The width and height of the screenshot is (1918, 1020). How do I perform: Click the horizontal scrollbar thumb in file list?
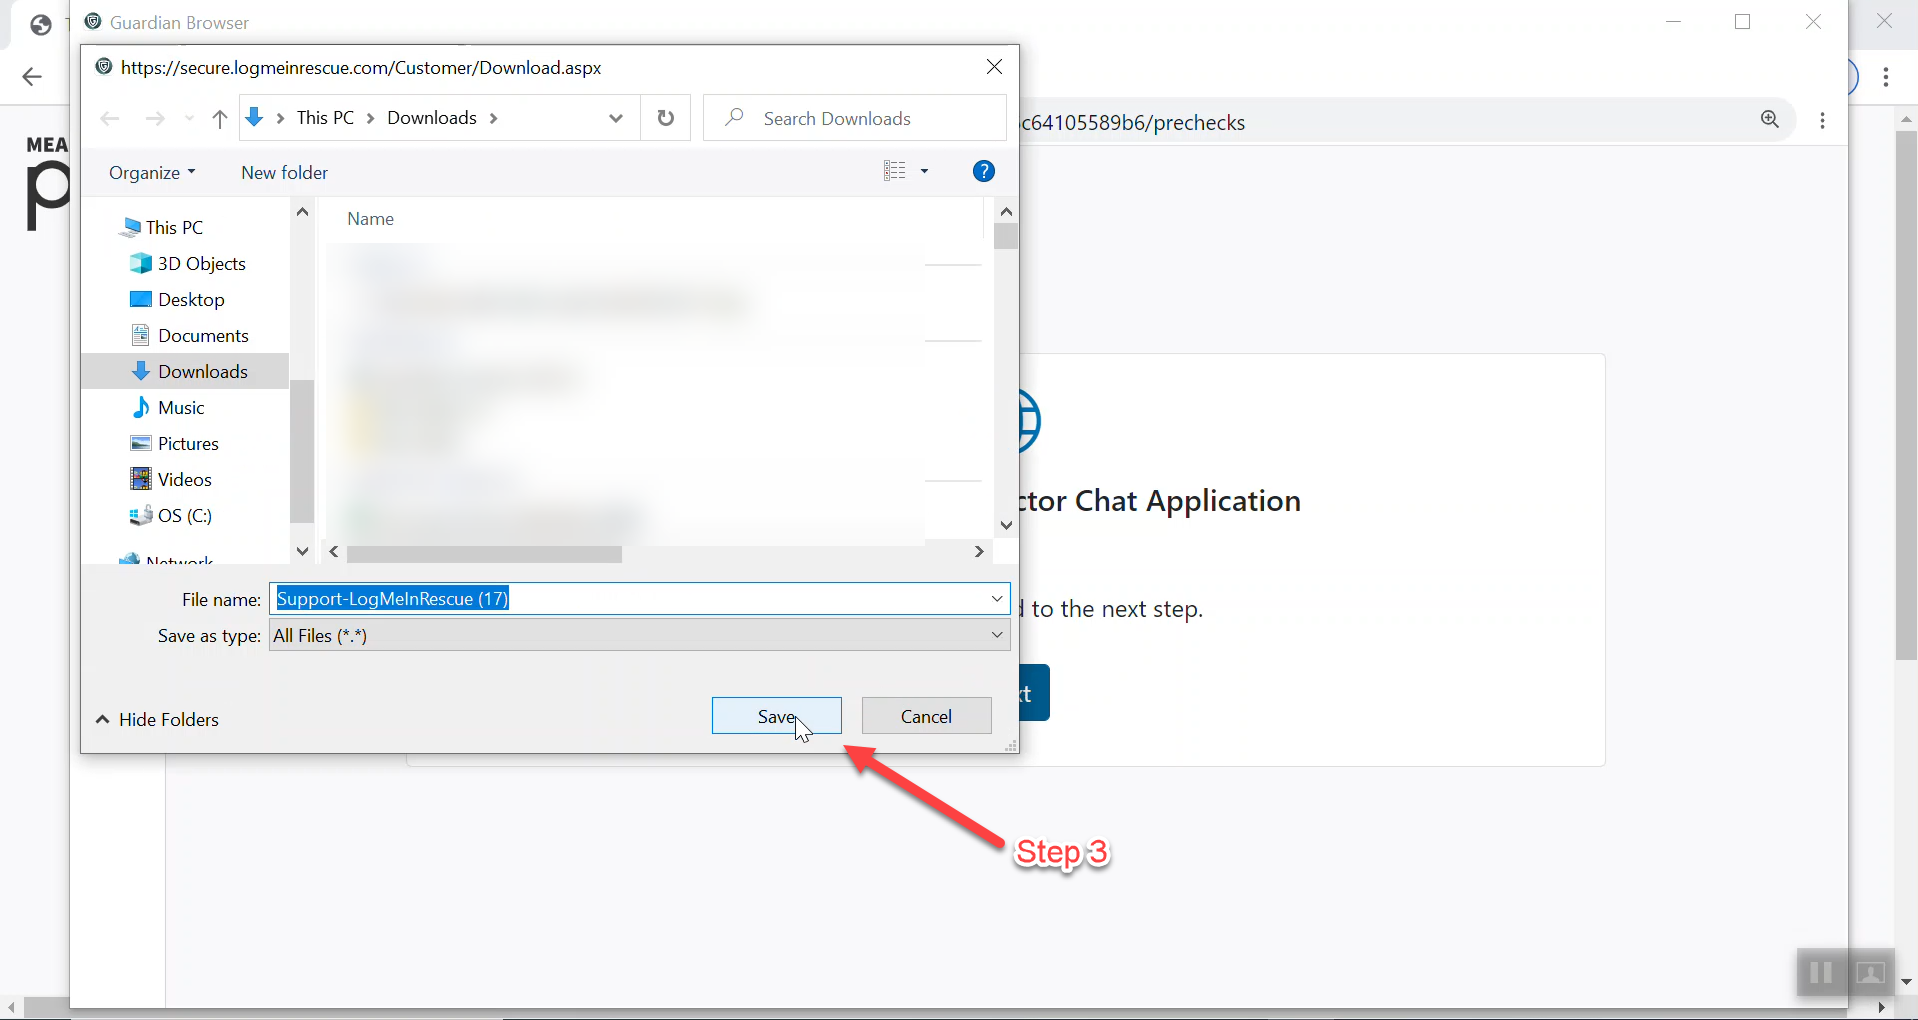[x=484, y=553]
